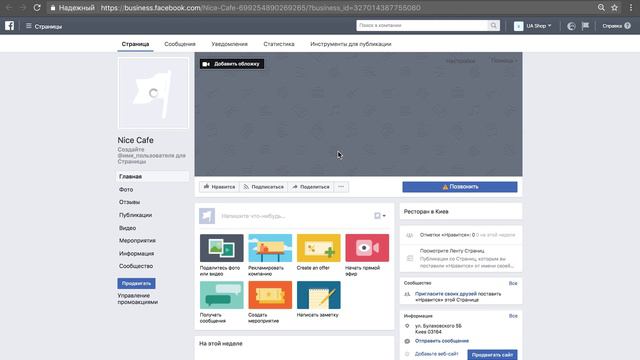Click the globe notifications icon
Viewport: 640px width, 360px height.
(571, 26)
